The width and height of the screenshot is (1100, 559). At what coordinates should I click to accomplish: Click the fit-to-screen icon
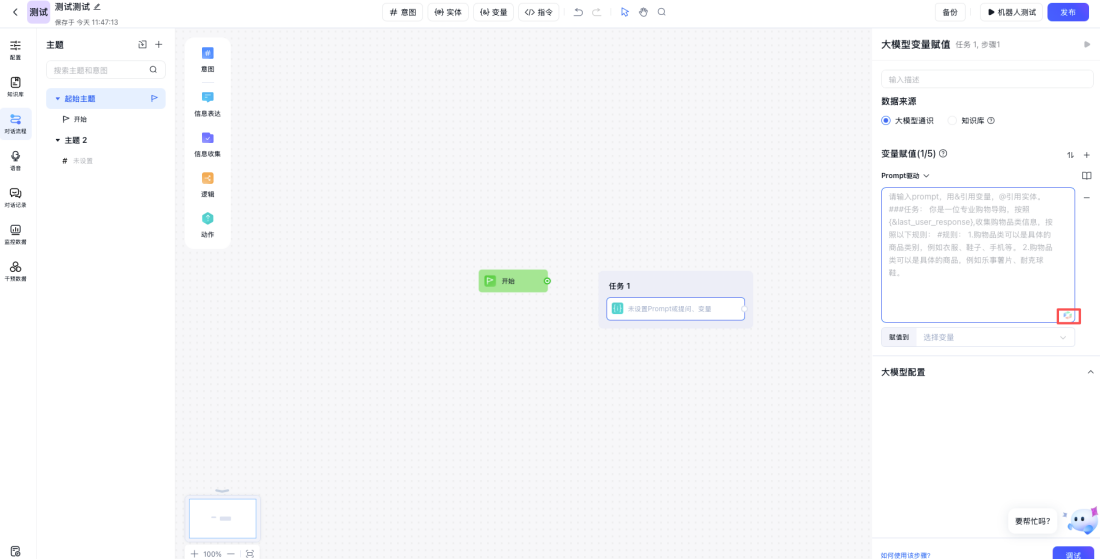coord(250,553)
